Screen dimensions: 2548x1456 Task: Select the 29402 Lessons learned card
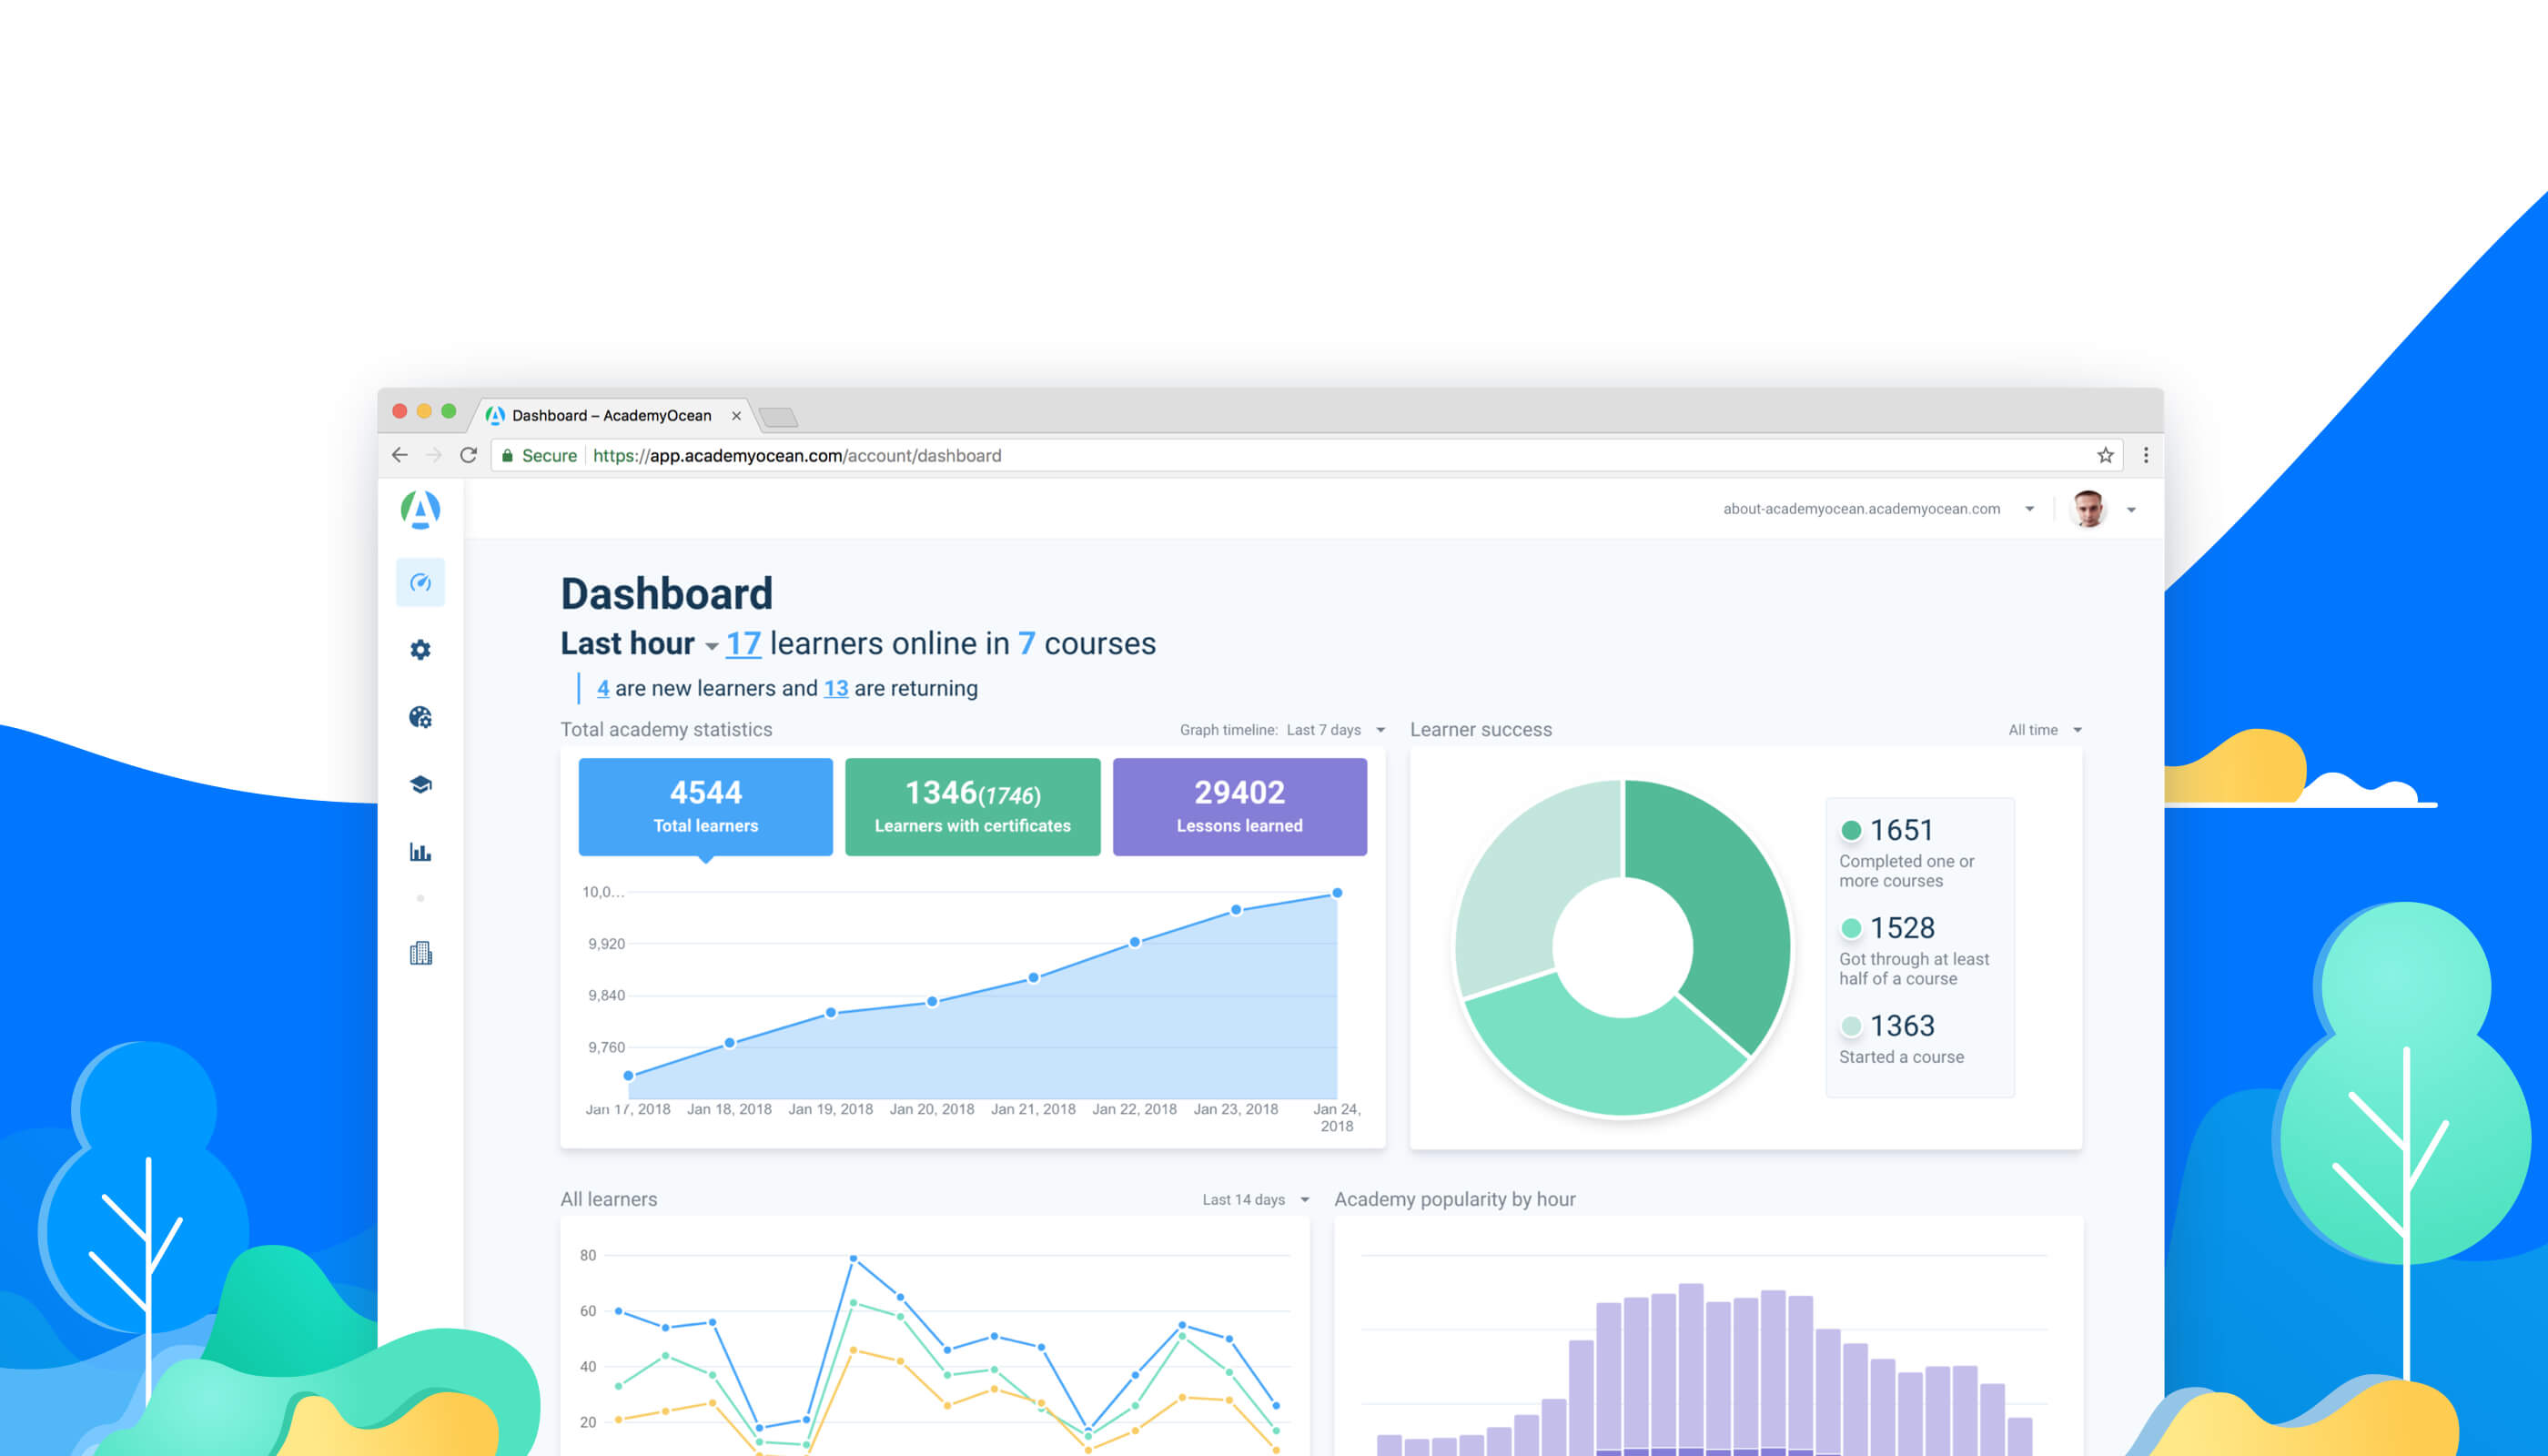coord(1240,807)
